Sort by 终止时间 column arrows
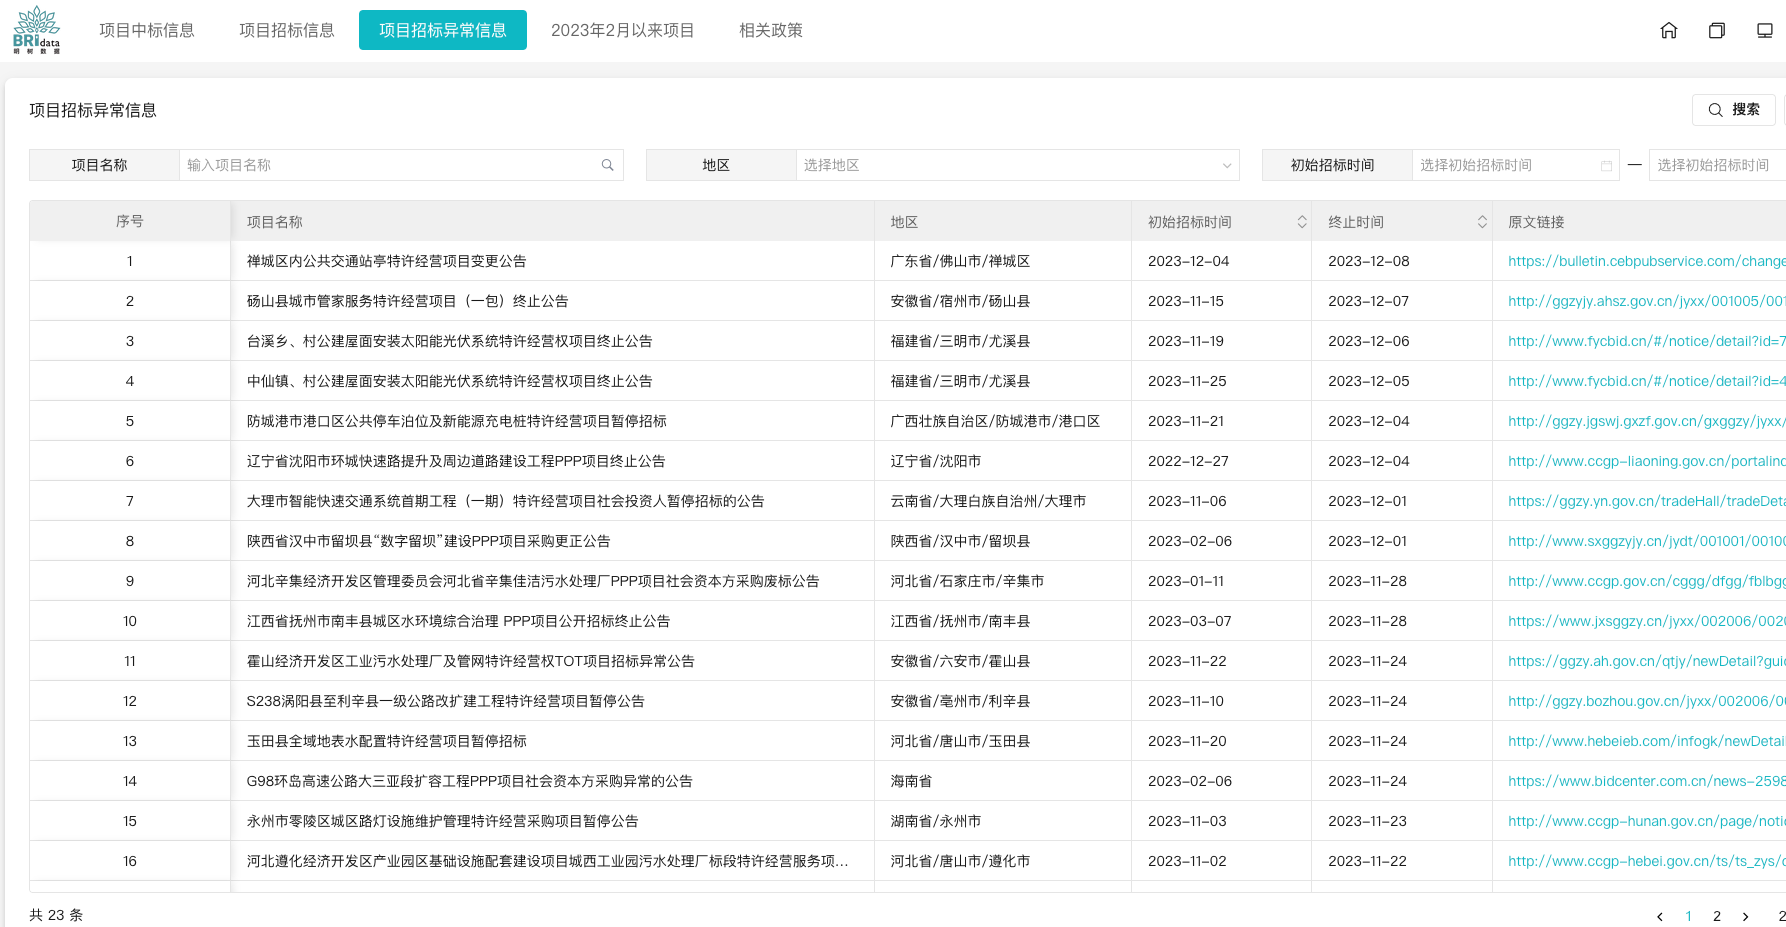The height and width of the screenshot is (927, 1786). (x=1482, y=222)
